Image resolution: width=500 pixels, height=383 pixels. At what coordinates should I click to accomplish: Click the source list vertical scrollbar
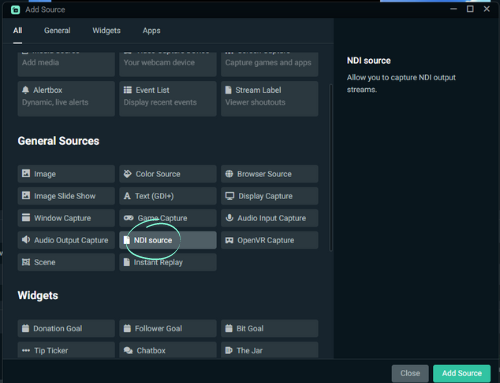331,167
